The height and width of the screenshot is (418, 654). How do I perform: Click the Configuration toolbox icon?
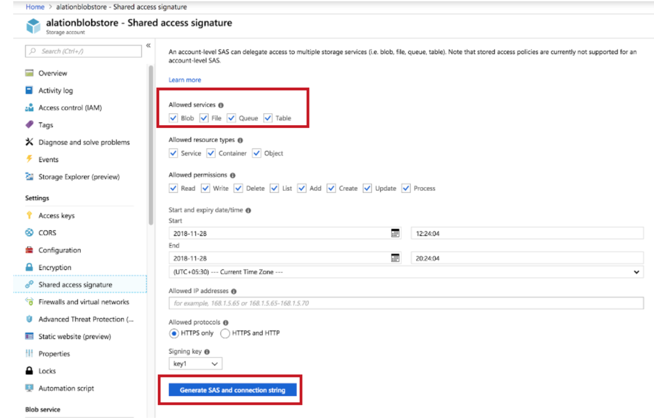pyautogui.click(x=29, y=250)
